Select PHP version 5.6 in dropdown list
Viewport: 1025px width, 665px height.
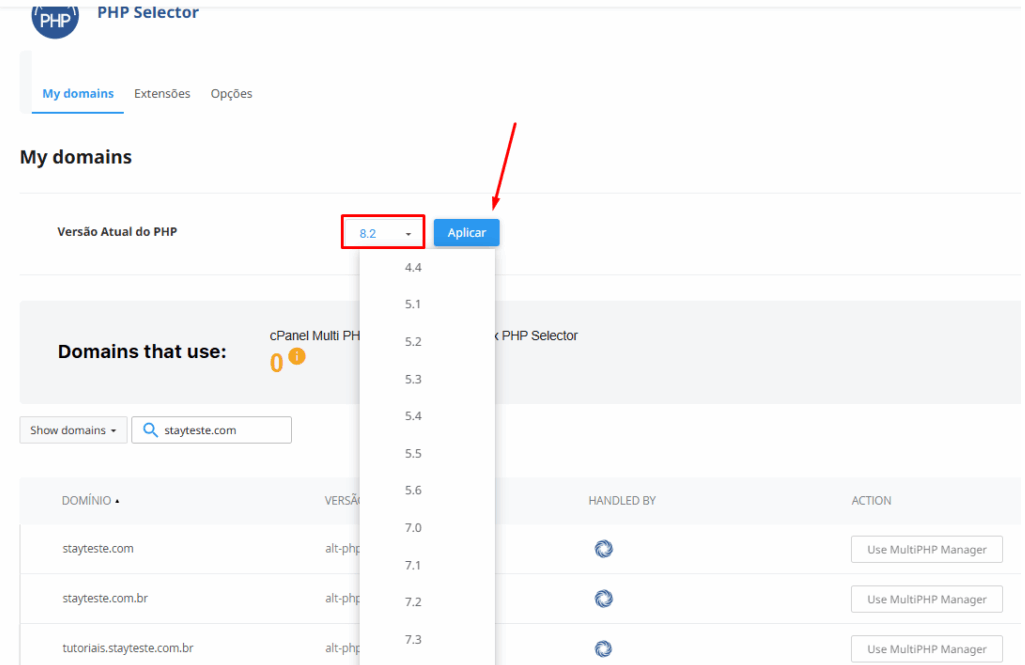point(413,490)
